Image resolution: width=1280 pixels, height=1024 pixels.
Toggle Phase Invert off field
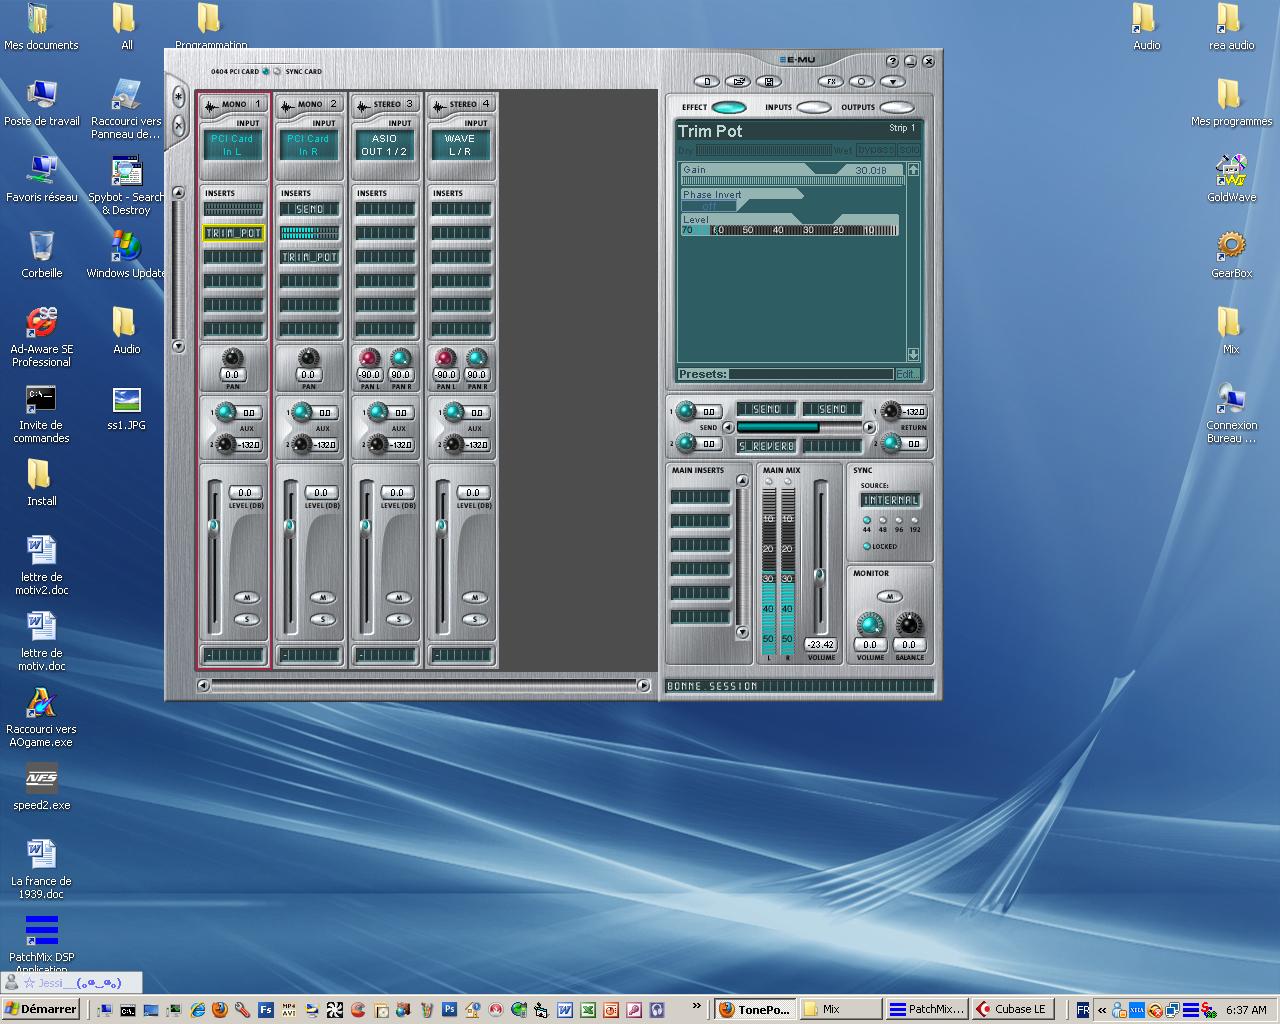tap(709, 206)
